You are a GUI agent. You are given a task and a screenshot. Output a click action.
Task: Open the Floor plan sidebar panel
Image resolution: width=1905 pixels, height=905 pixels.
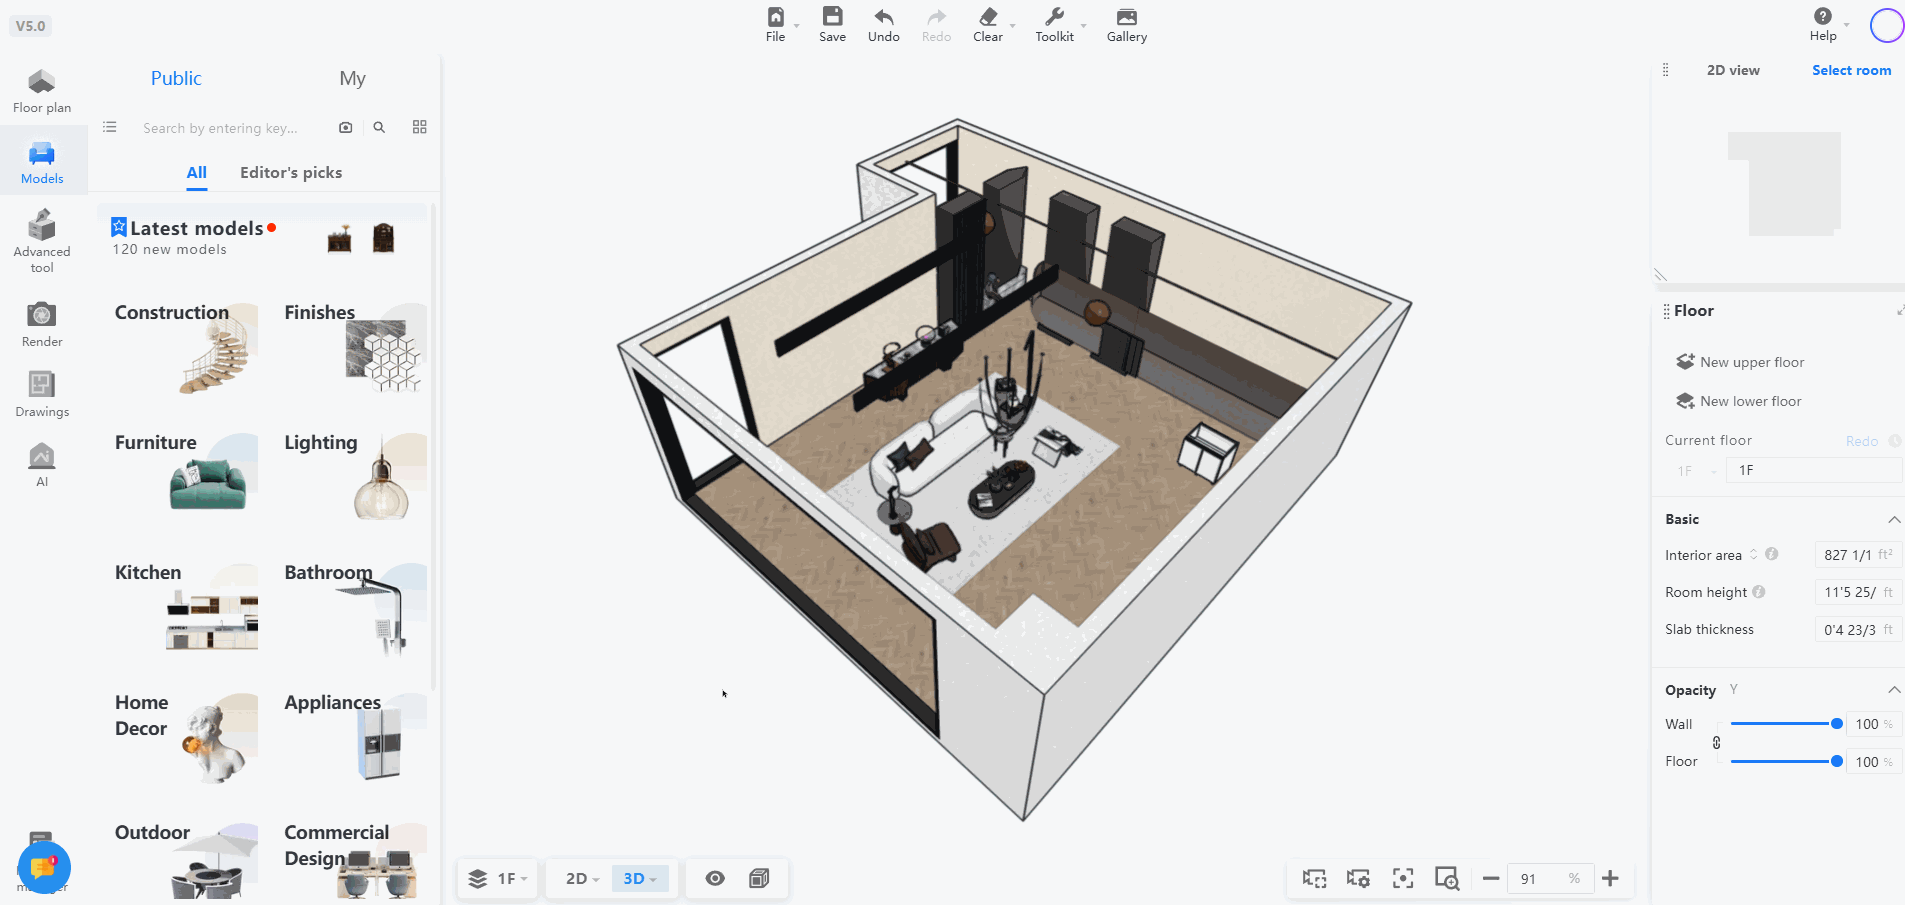click(x=42, y=91)
